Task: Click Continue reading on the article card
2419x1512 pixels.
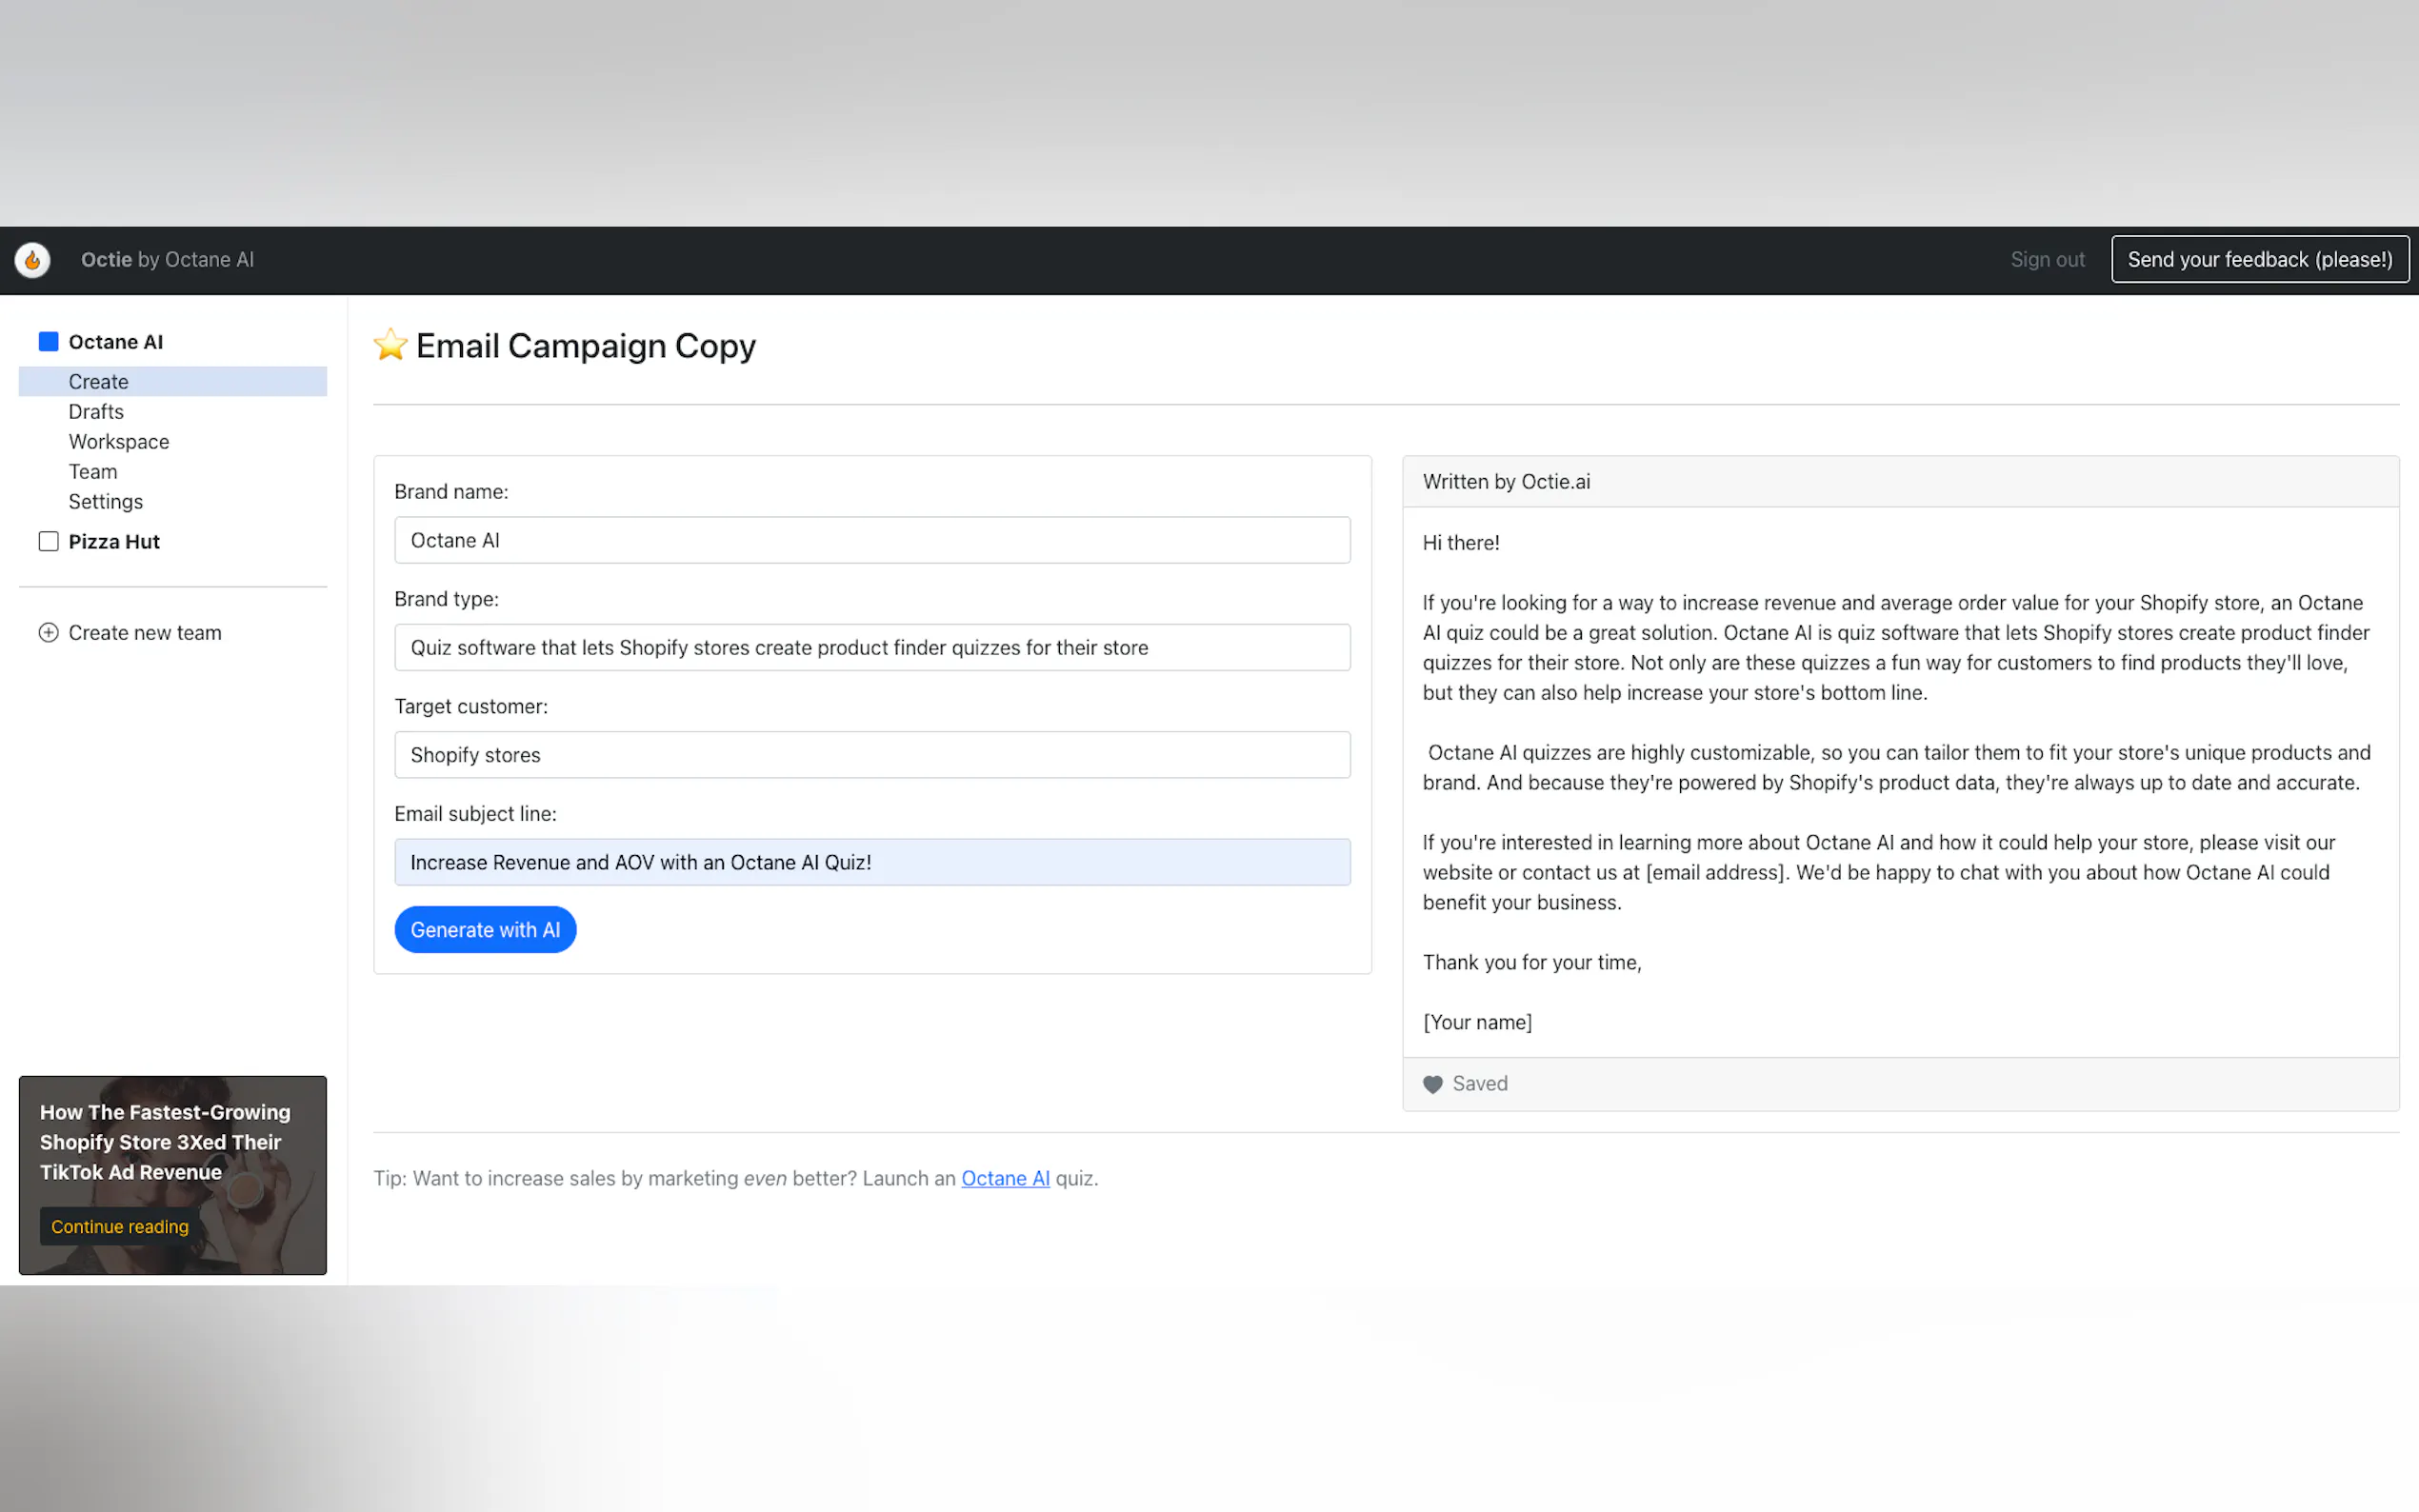Action: tap(119, 1227)
